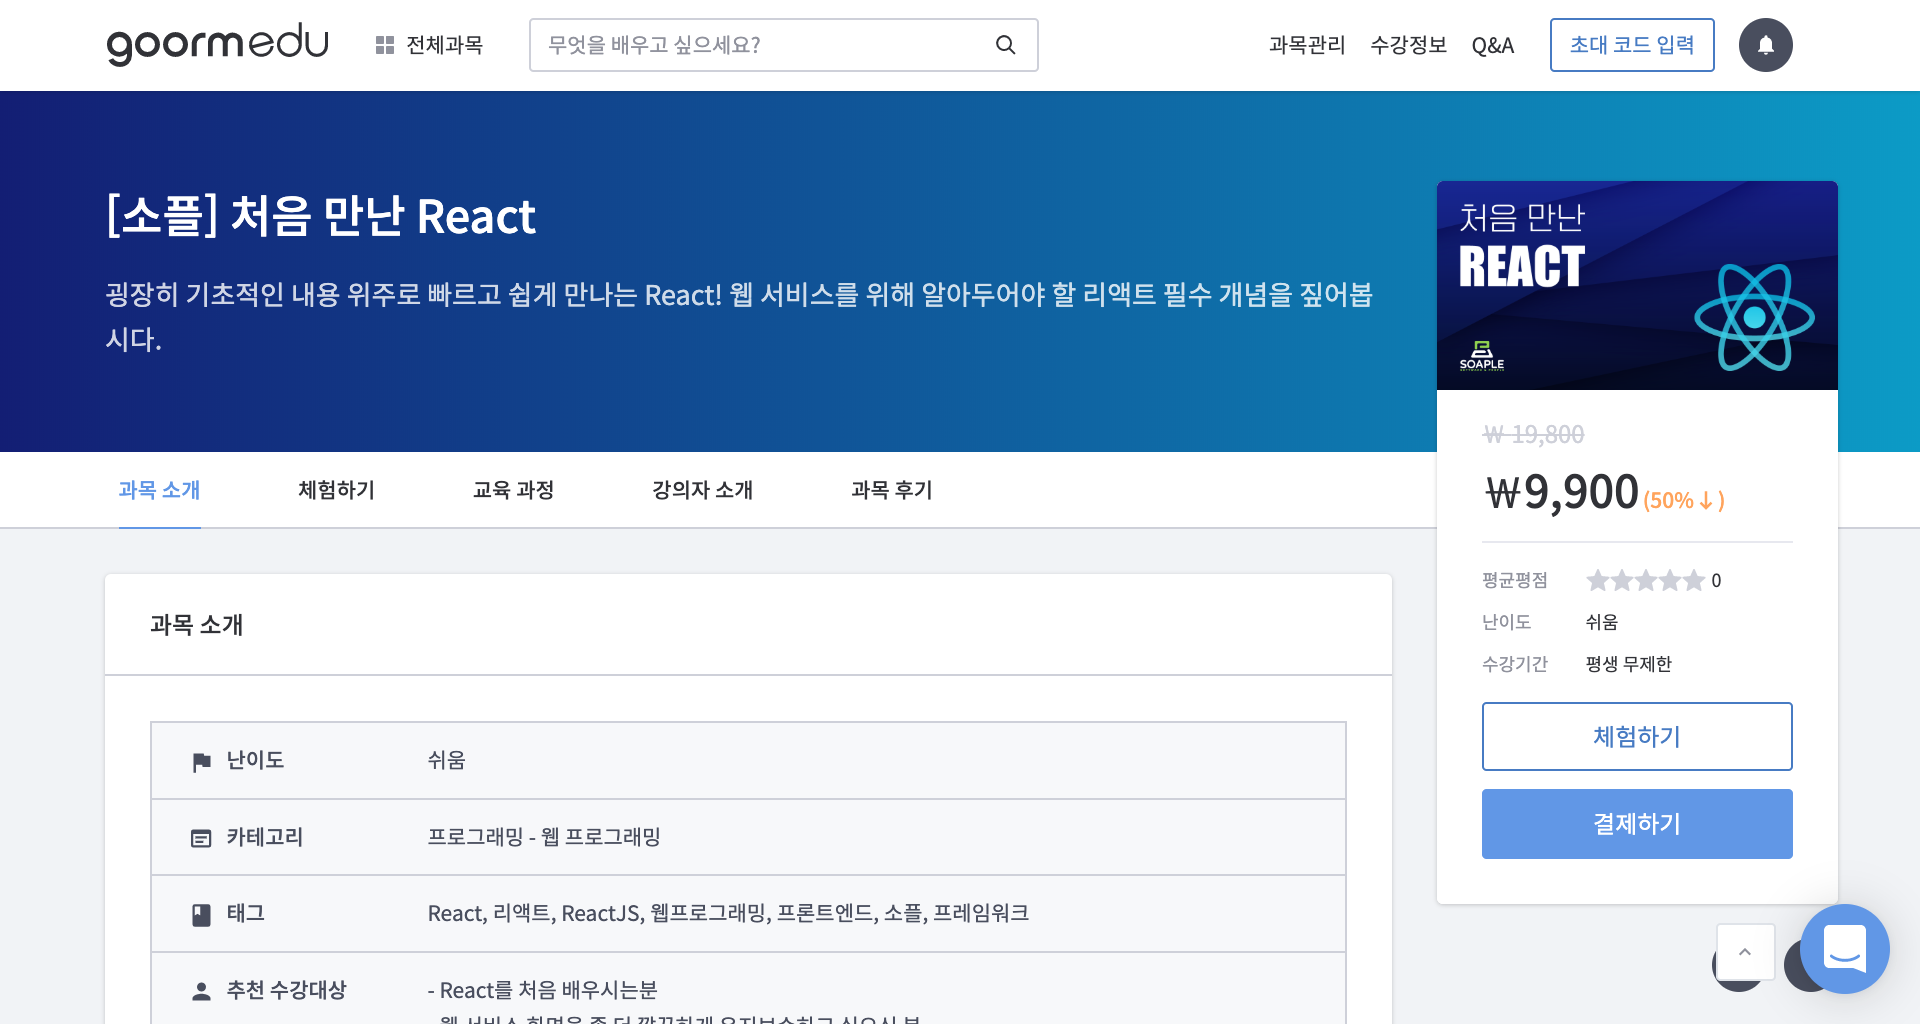The width and height of the screenshot is (1920, 1024).
Task: Click the 전체과목 label
Action: (444, 45)
